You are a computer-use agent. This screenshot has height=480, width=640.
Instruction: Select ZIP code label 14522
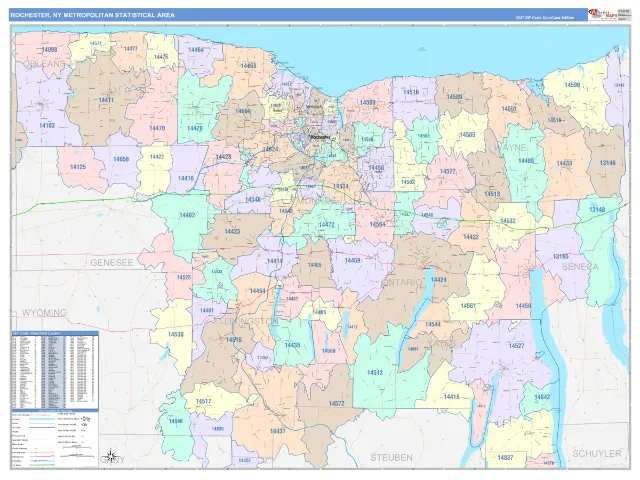coord(448,171)
